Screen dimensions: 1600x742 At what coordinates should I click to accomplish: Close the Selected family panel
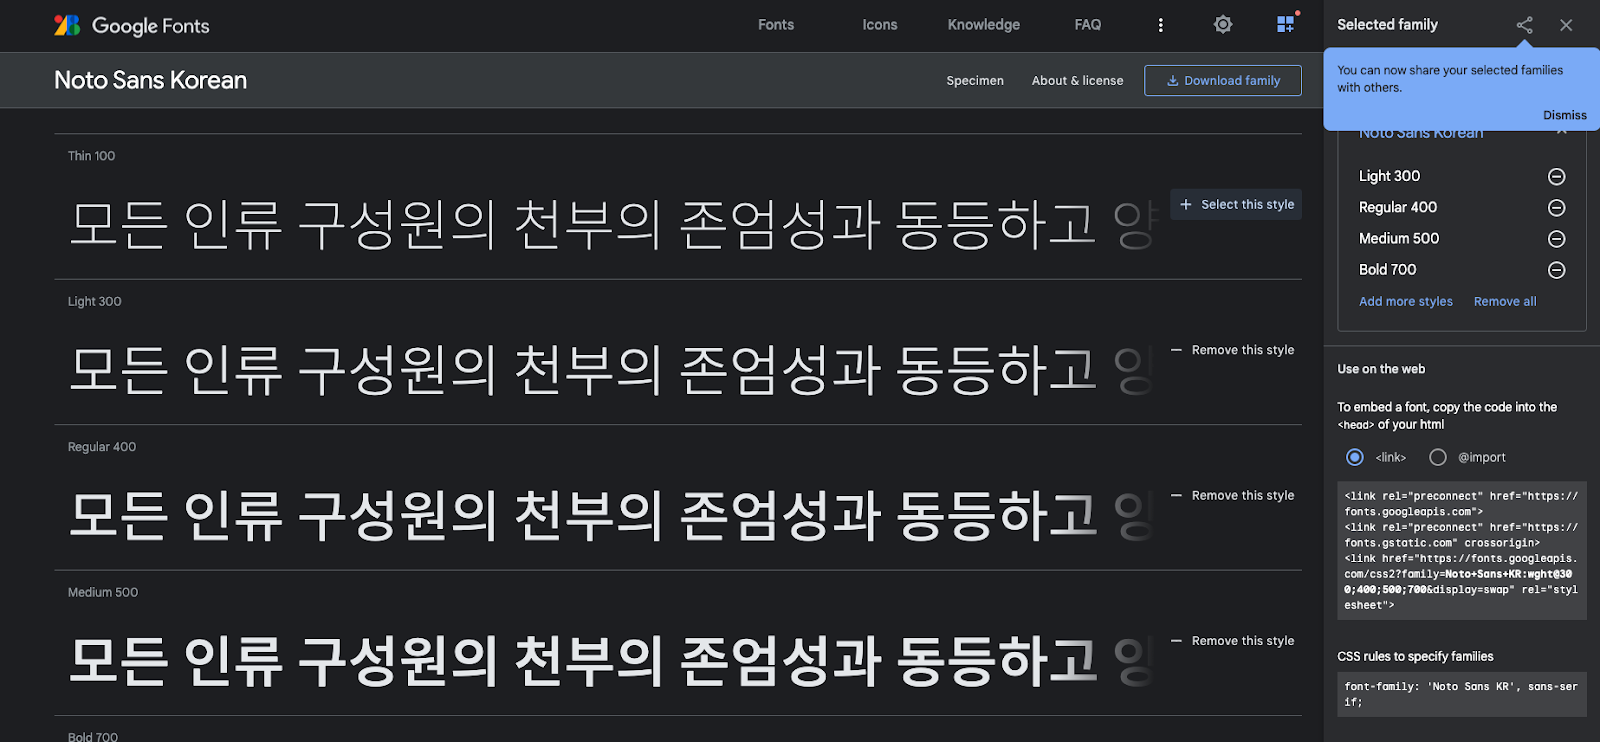pyautogui.click(x=1566, y=25)
